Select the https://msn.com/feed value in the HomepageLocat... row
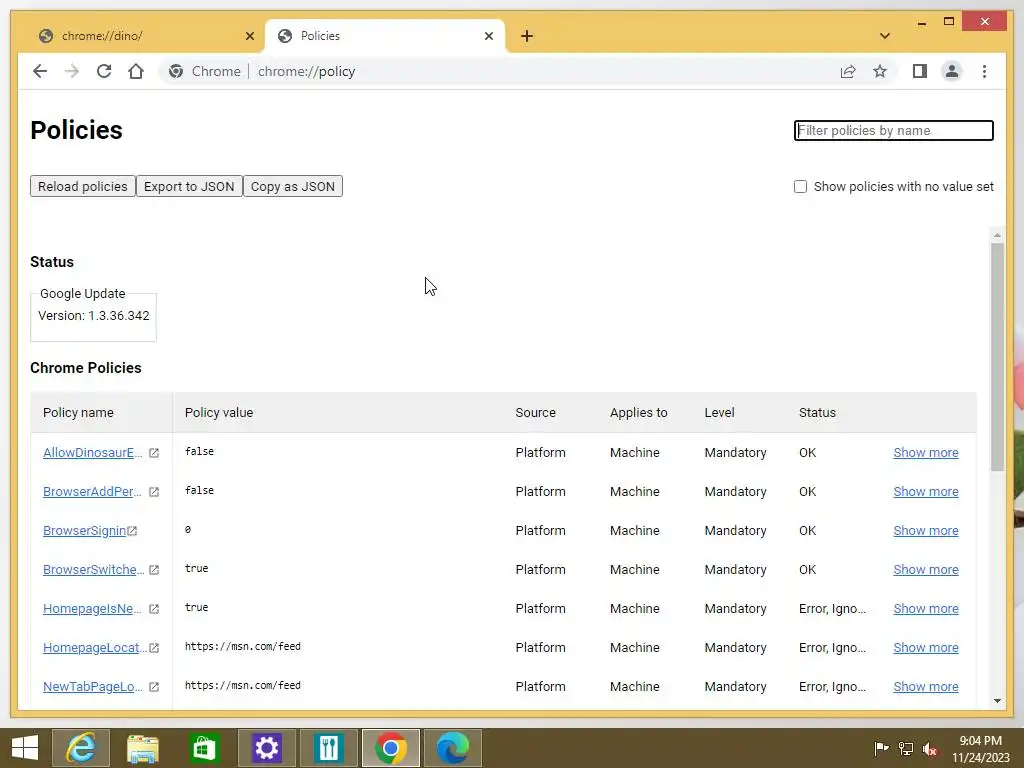 tap(243, 647)
